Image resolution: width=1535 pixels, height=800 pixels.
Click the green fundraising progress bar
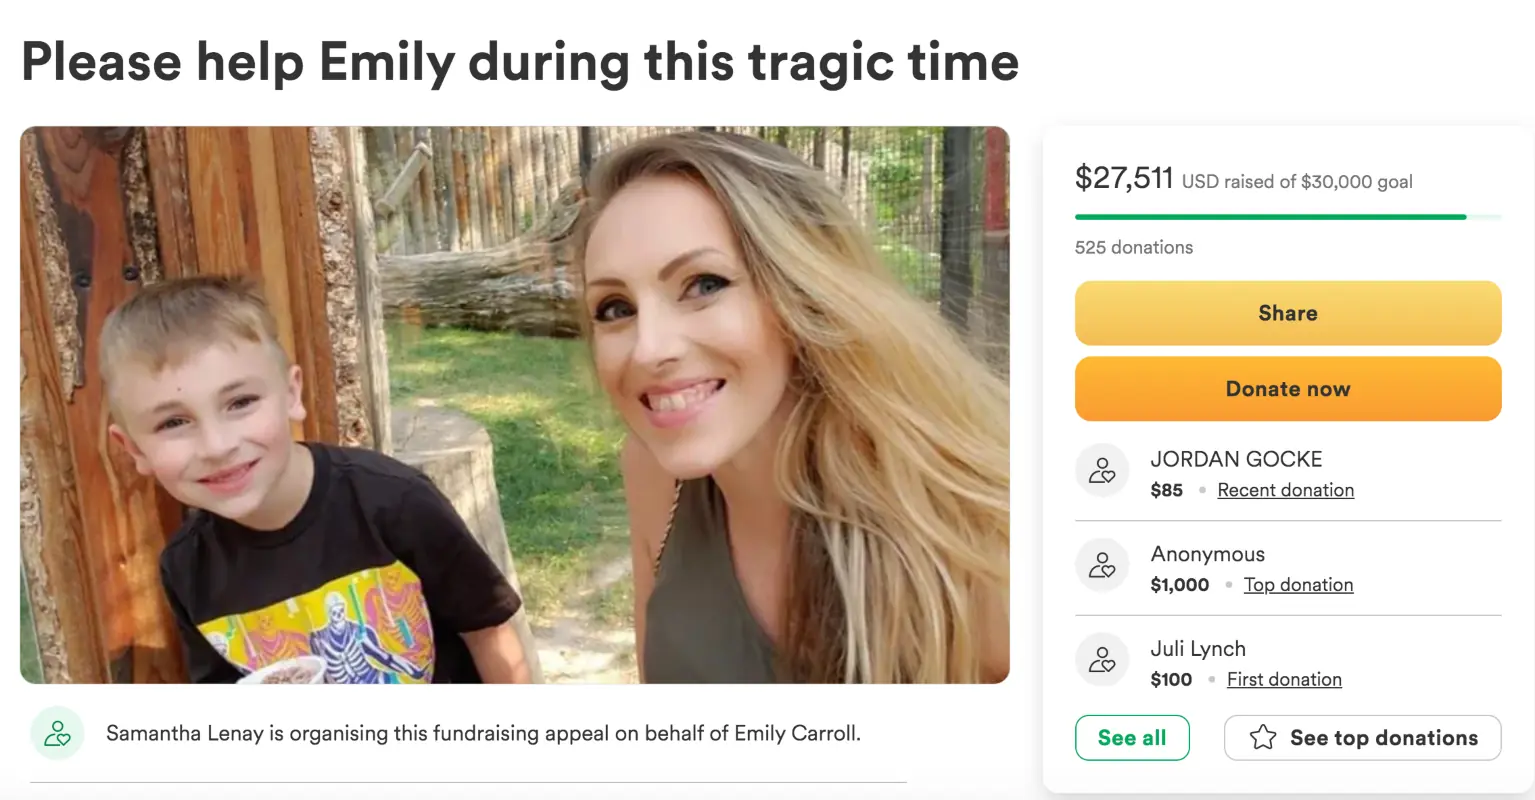click(x=1270, y=216)
